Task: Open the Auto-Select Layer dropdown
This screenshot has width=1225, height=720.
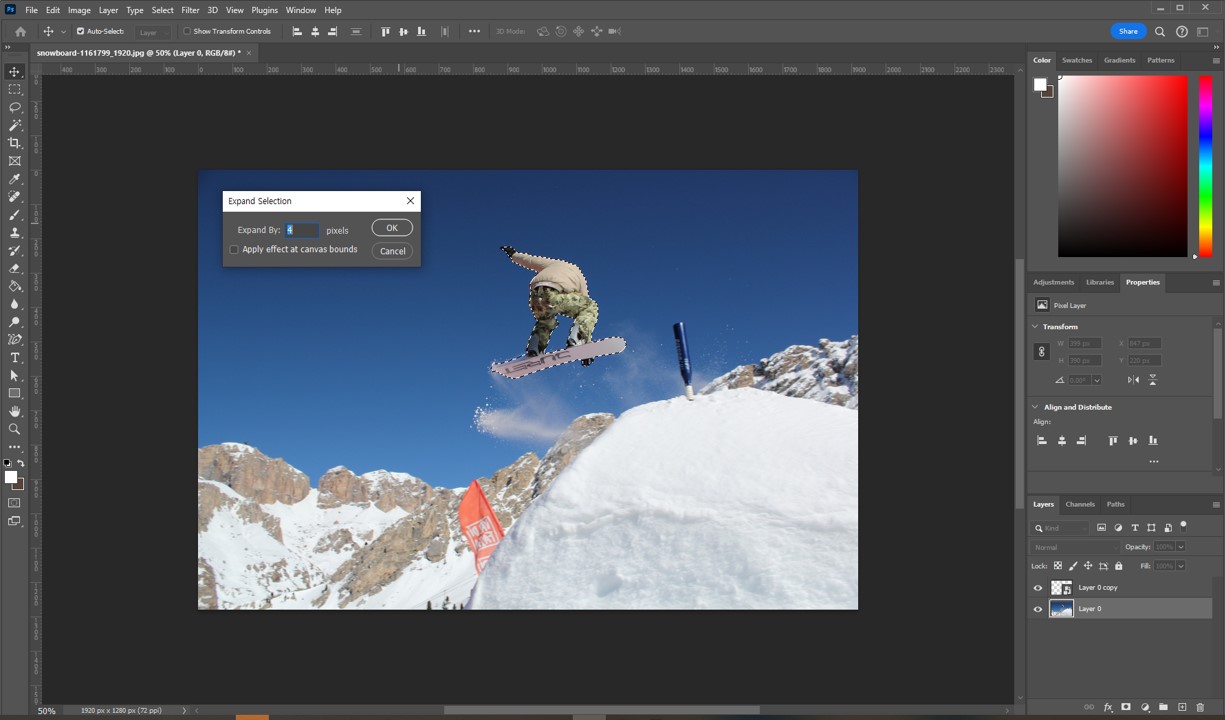Action: coord(154,32)
